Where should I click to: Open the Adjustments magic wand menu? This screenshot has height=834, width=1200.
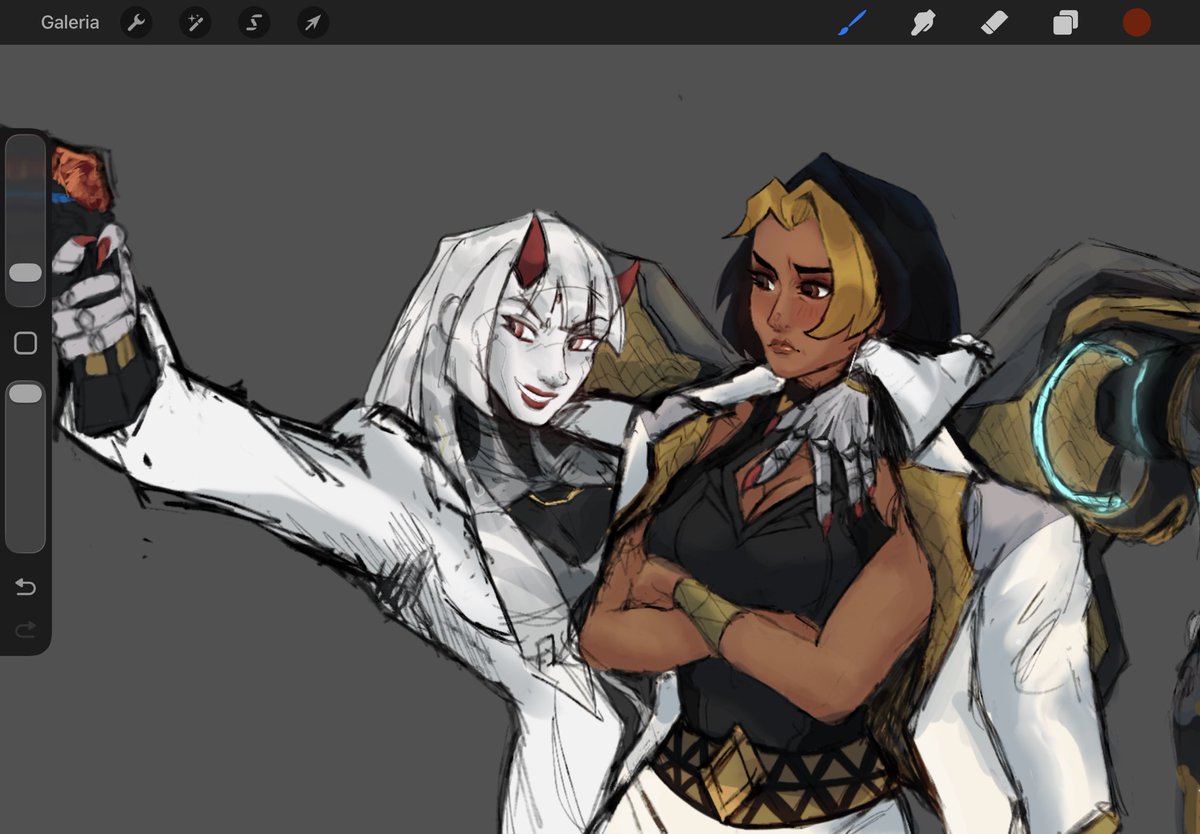pos(195,22)
